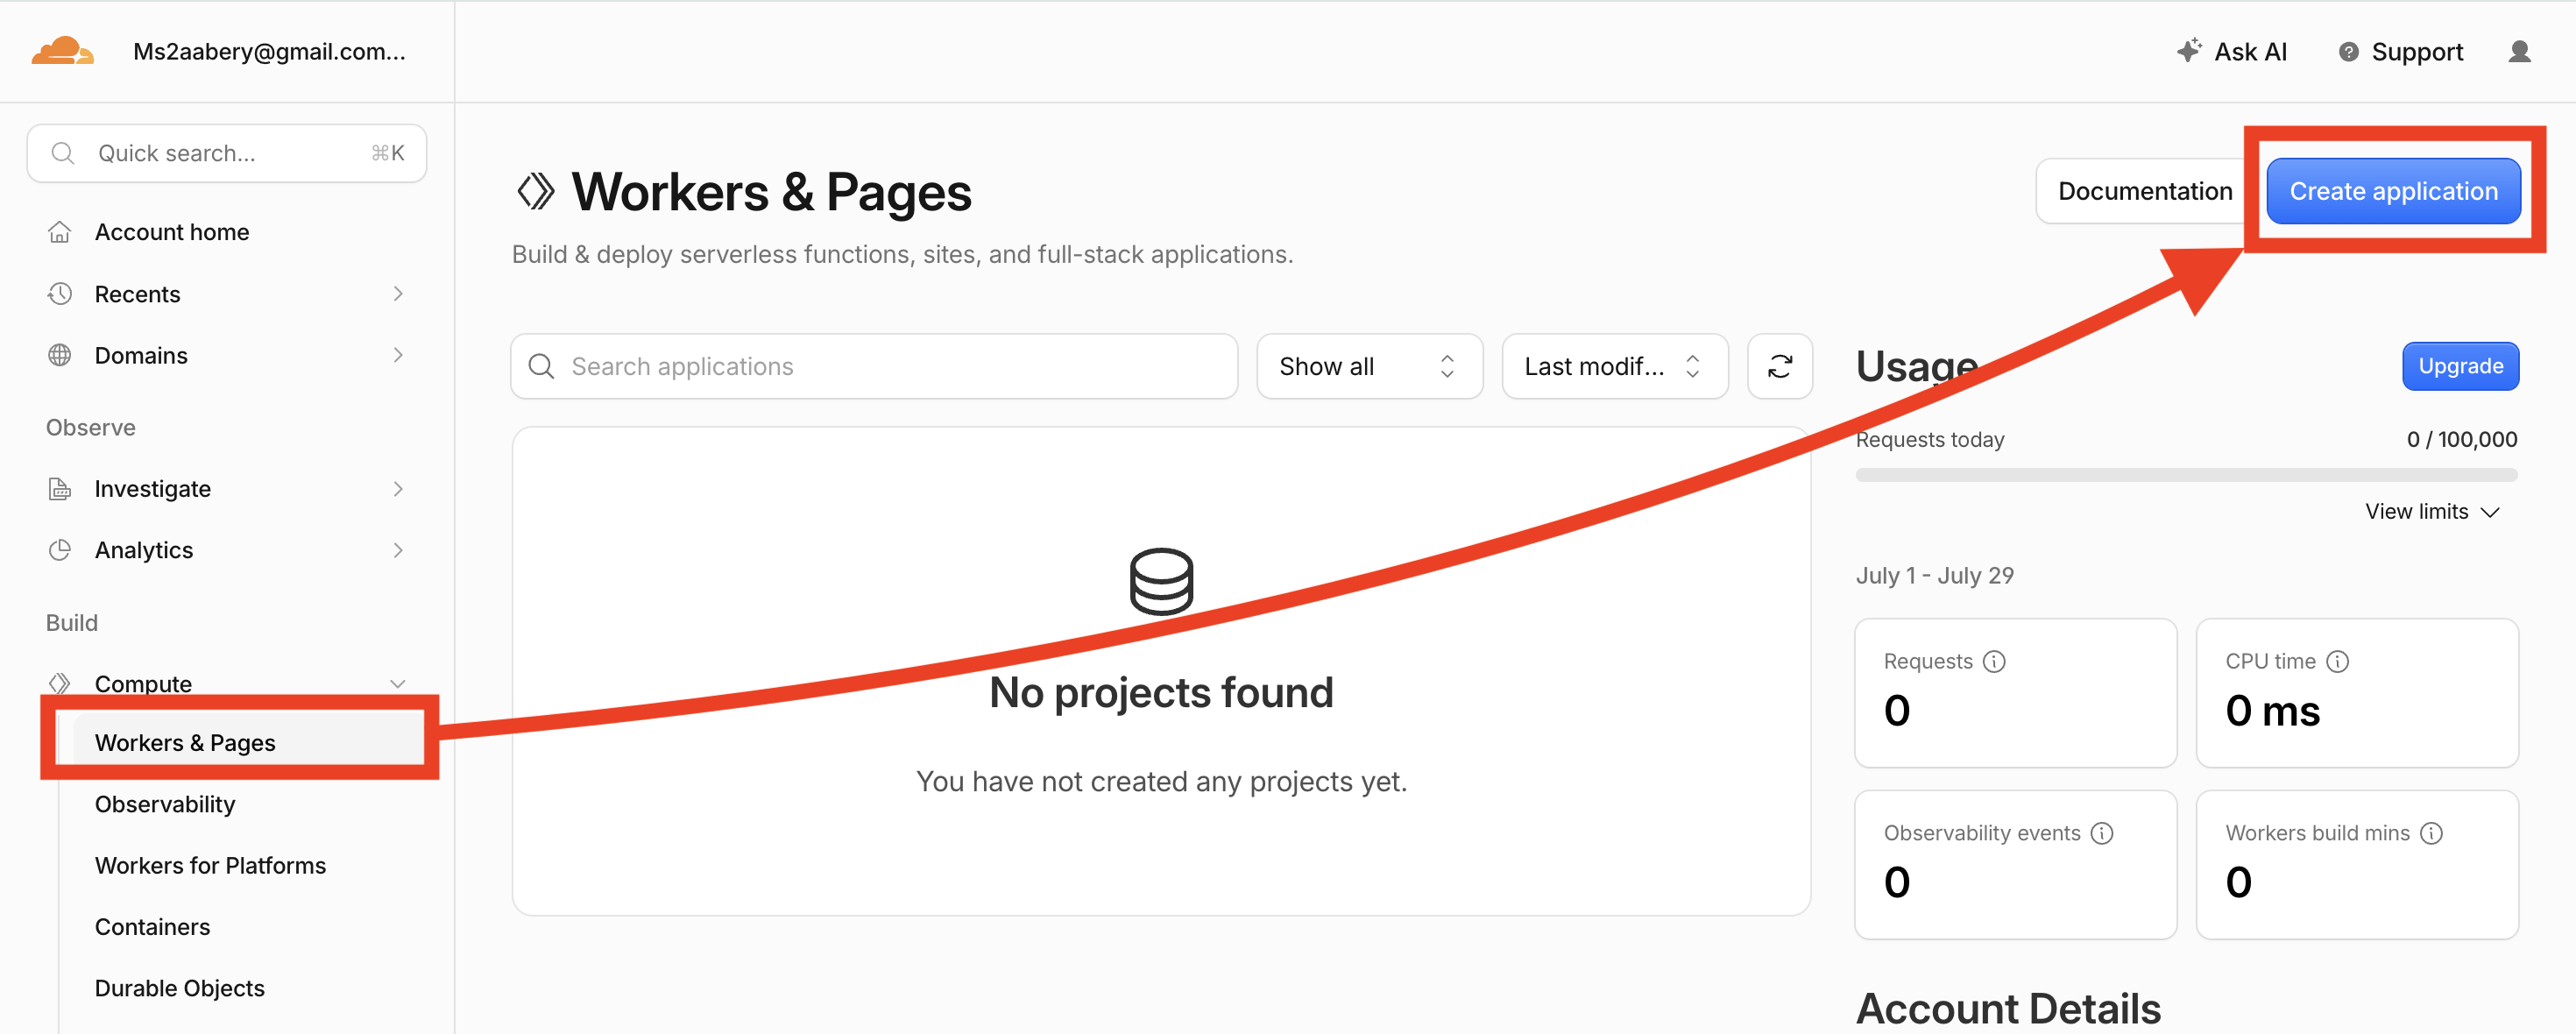Click the magnifier in Search applications

tap(541, 366)
